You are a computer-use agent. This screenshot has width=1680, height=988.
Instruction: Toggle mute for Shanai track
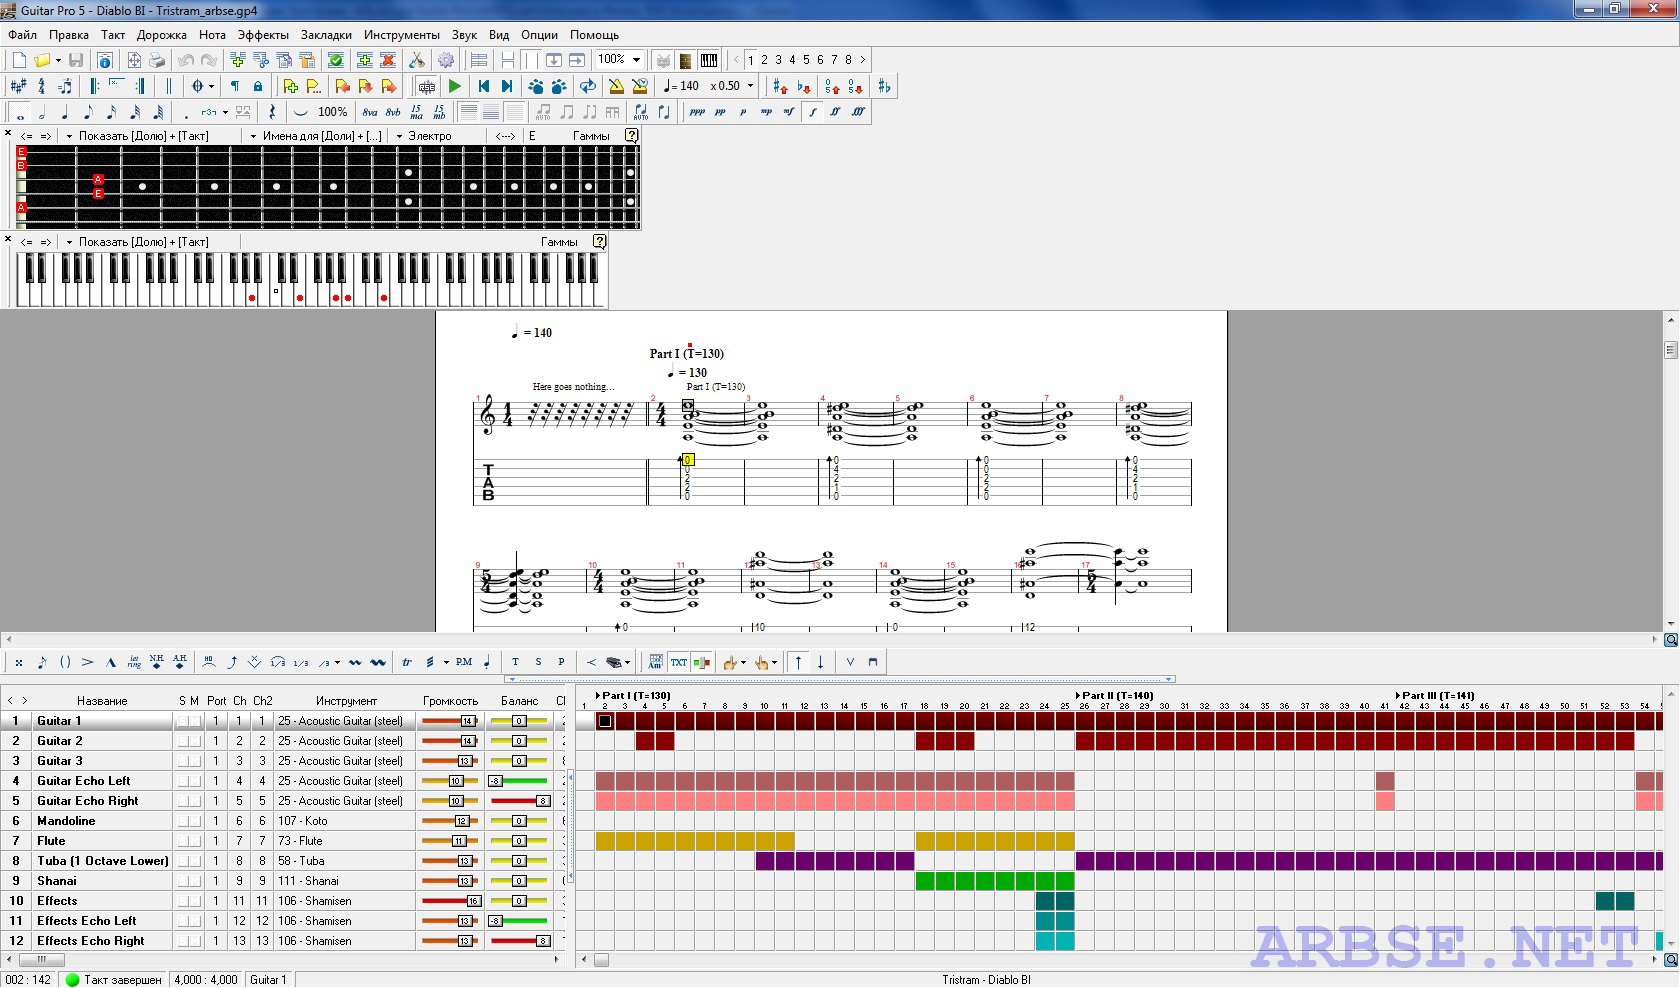(x=195, y=881)
